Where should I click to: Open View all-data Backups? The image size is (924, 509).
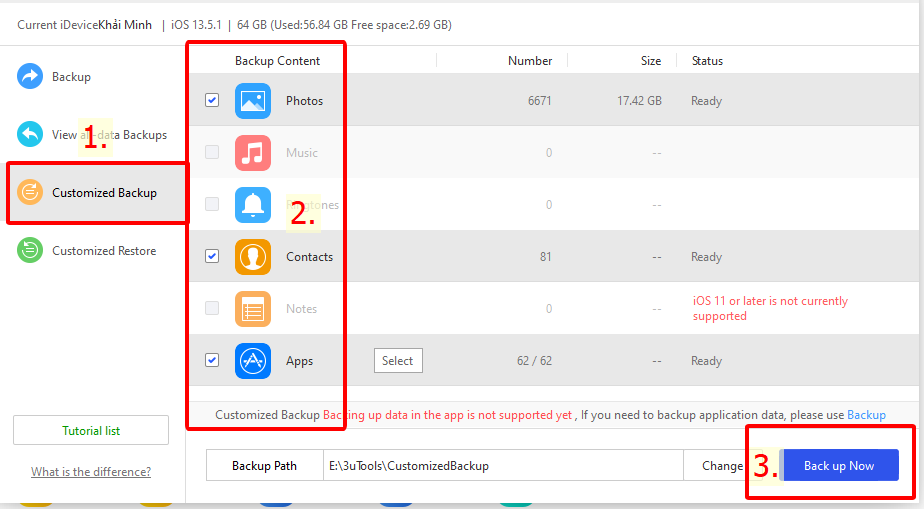(x=110, y=135)
